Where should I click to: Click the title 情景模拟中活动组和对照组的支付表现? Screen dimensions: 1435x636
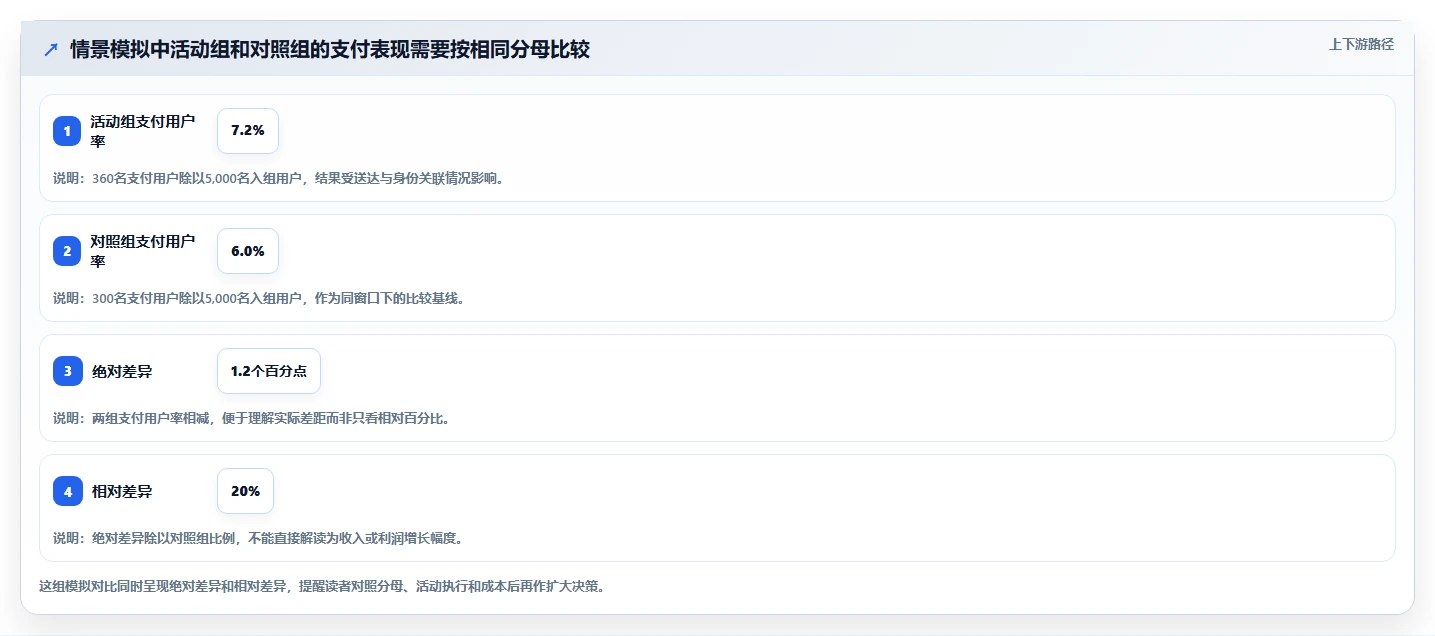coord(330,49)
